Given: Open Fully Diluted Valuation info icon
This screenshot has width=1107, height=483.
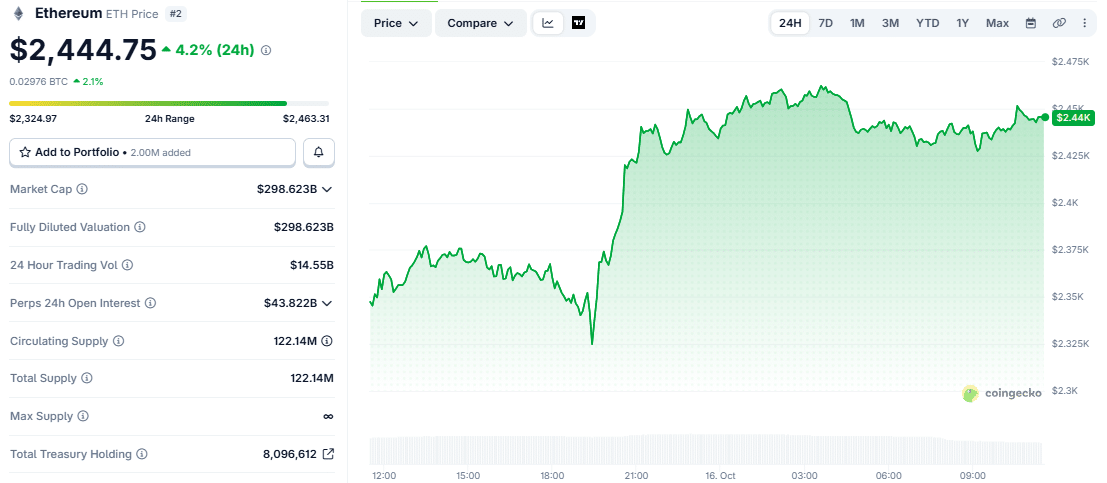Looking at the screenshot, I should 140,227.
